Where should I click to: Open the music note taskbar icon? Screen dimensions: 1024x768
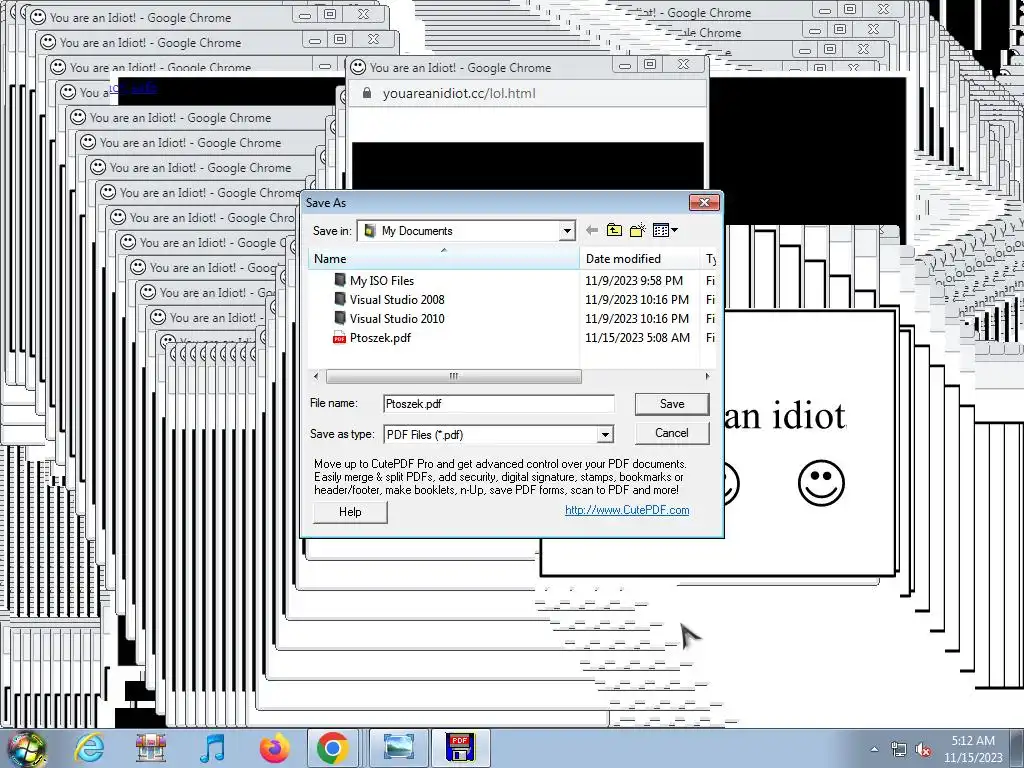(212, 748)
